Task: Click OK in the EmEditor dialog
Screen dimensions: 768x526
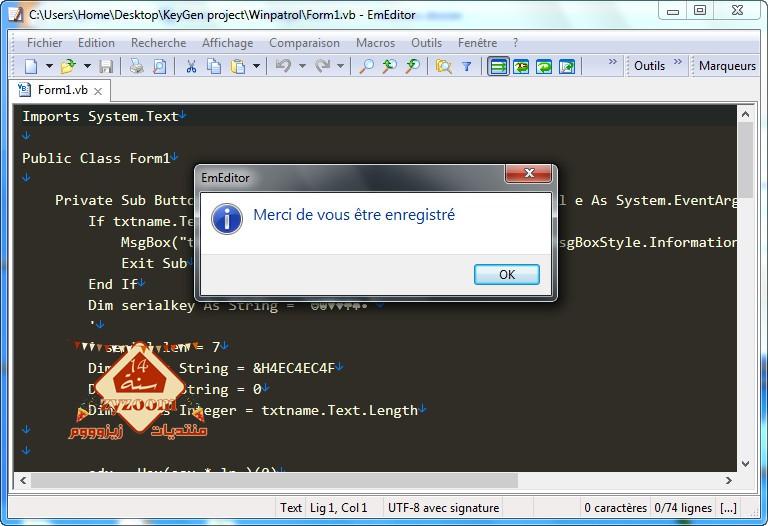Action: click(x=507, y=274)
